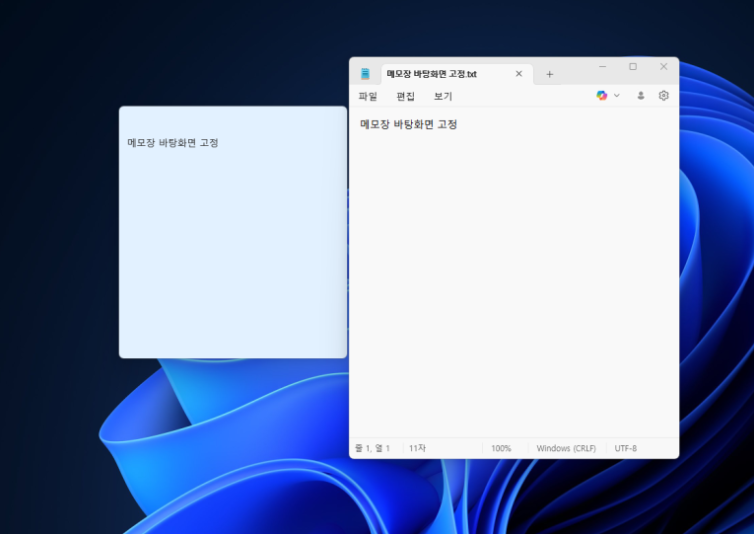Viewport: 754px width, 534px height.
Task: Expand the Copilot dropdown chevron
Action: 616,95
